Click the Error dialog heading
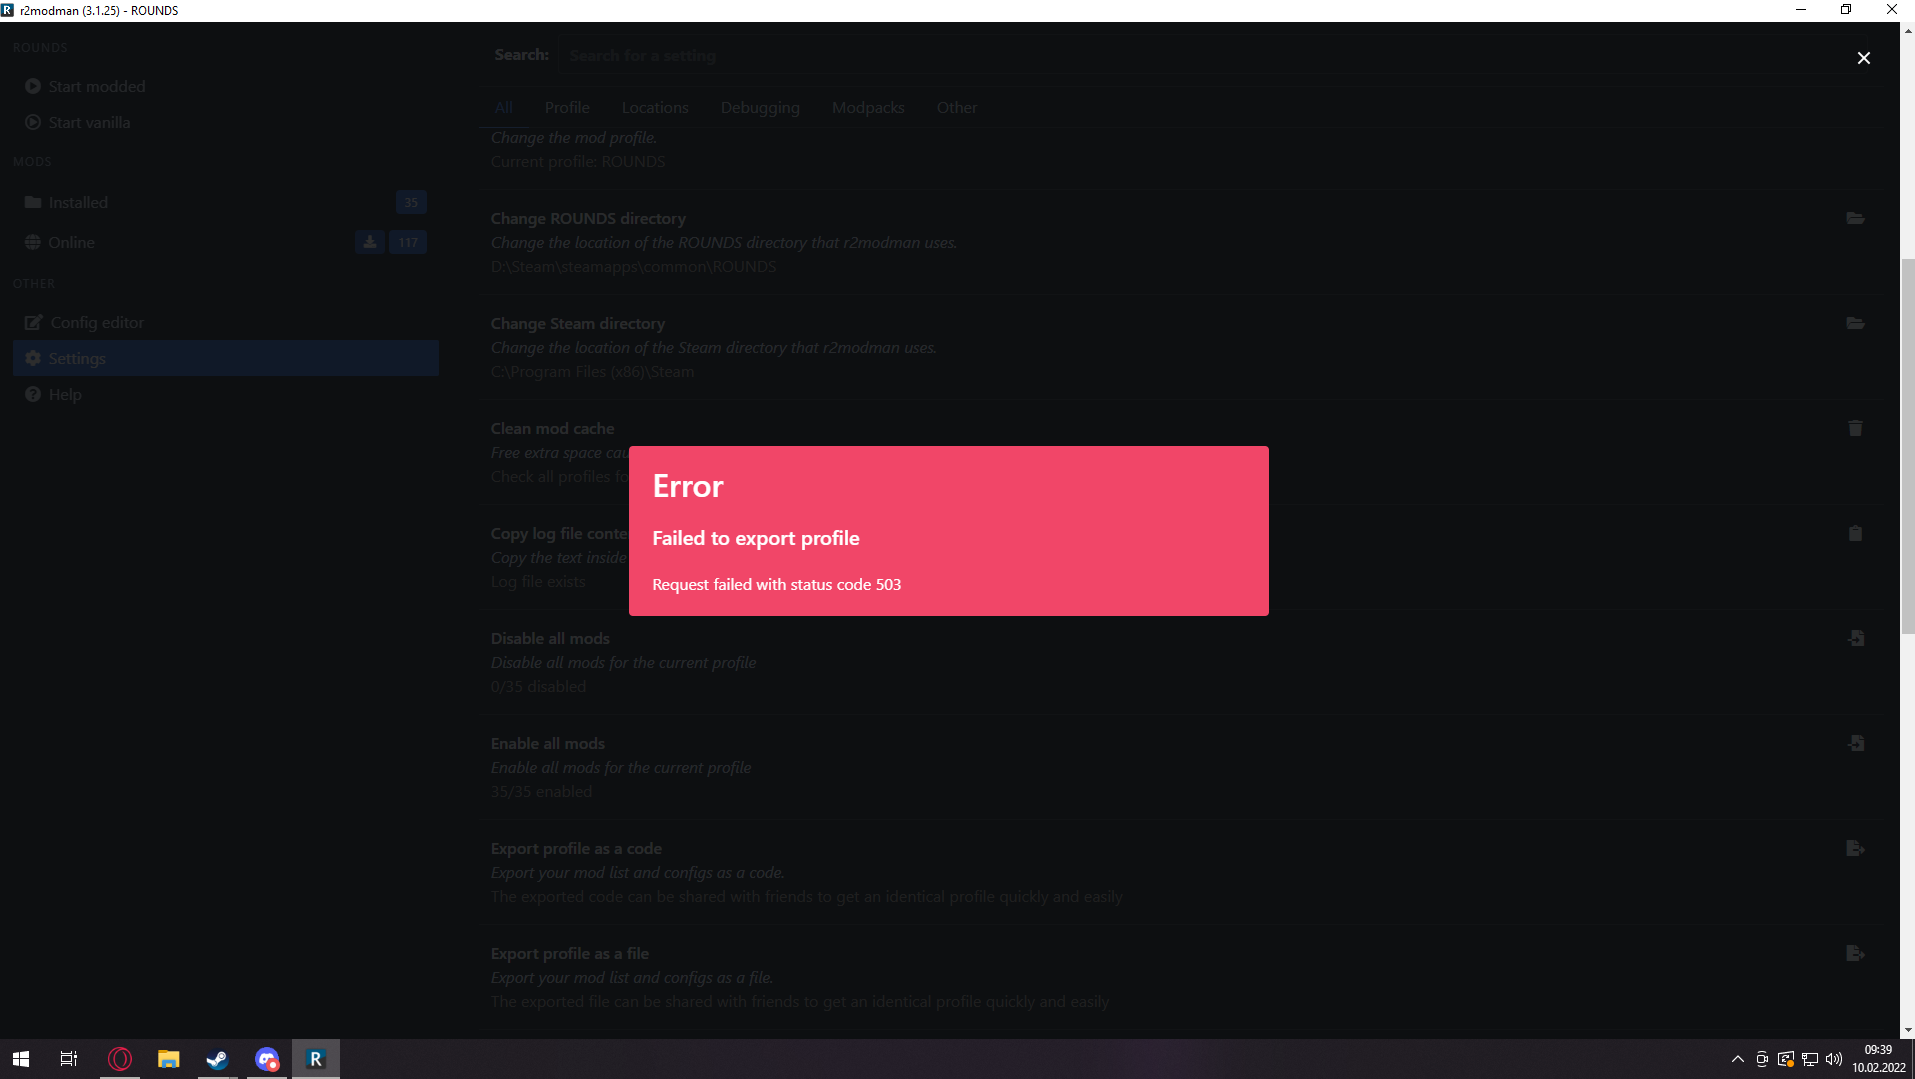 point(688,486)
